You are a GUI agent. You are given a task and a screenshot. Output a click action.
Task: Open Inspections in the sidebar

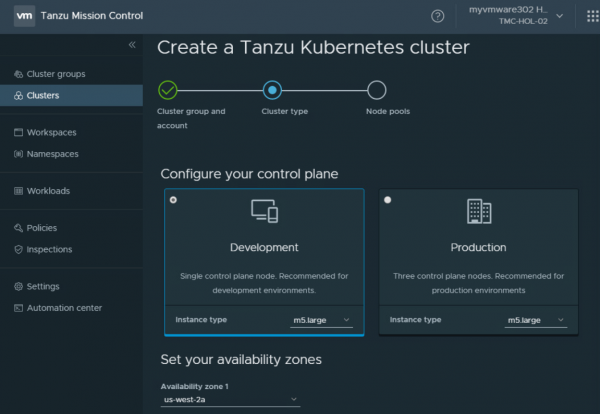(49, 249)
